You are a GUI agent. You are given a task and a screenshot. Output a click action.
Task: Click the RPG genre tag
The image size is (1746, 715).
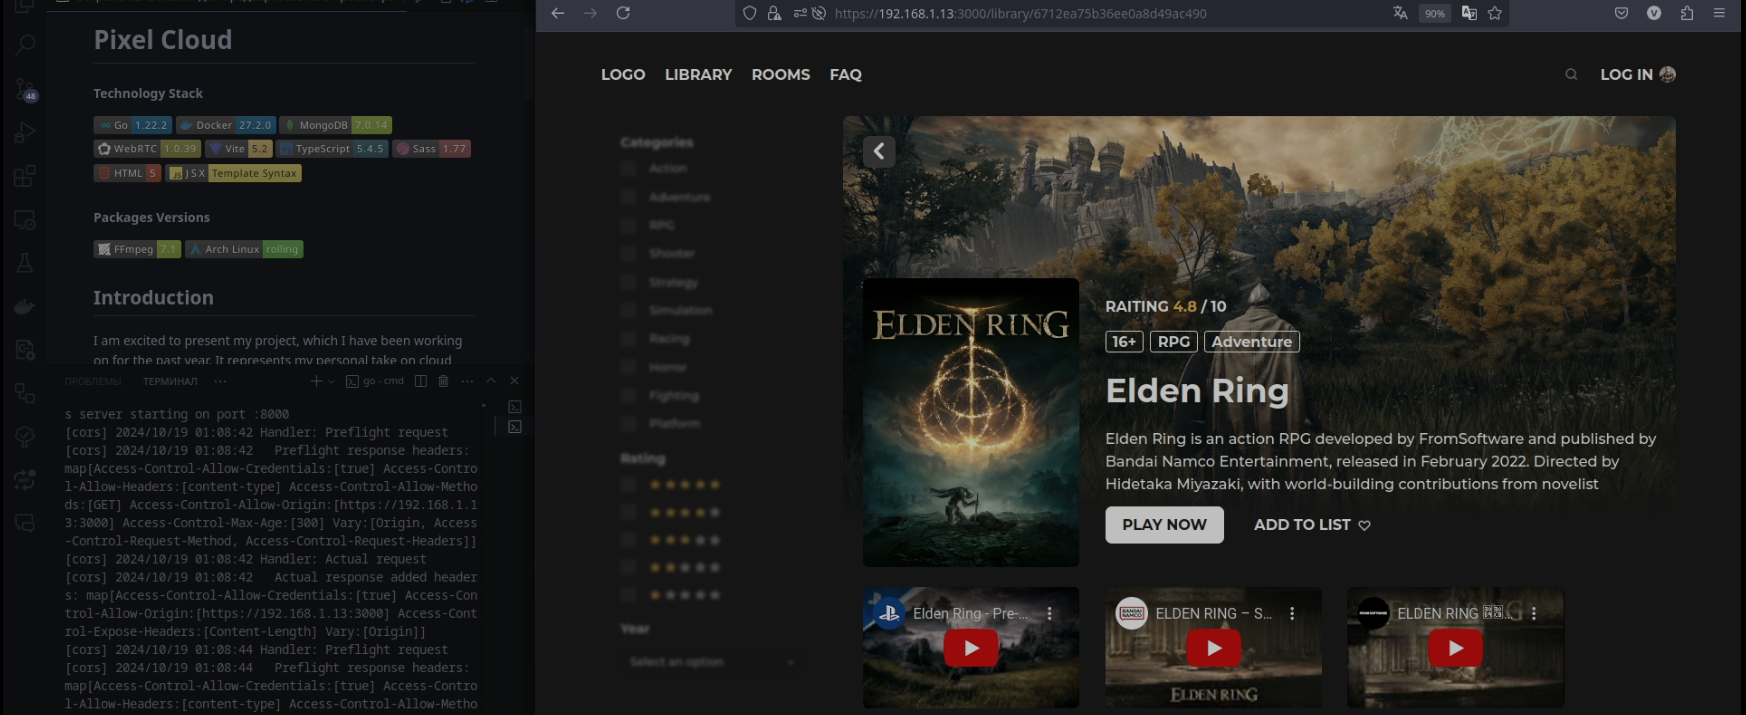pyautogui.click(x=1174, y=342)
